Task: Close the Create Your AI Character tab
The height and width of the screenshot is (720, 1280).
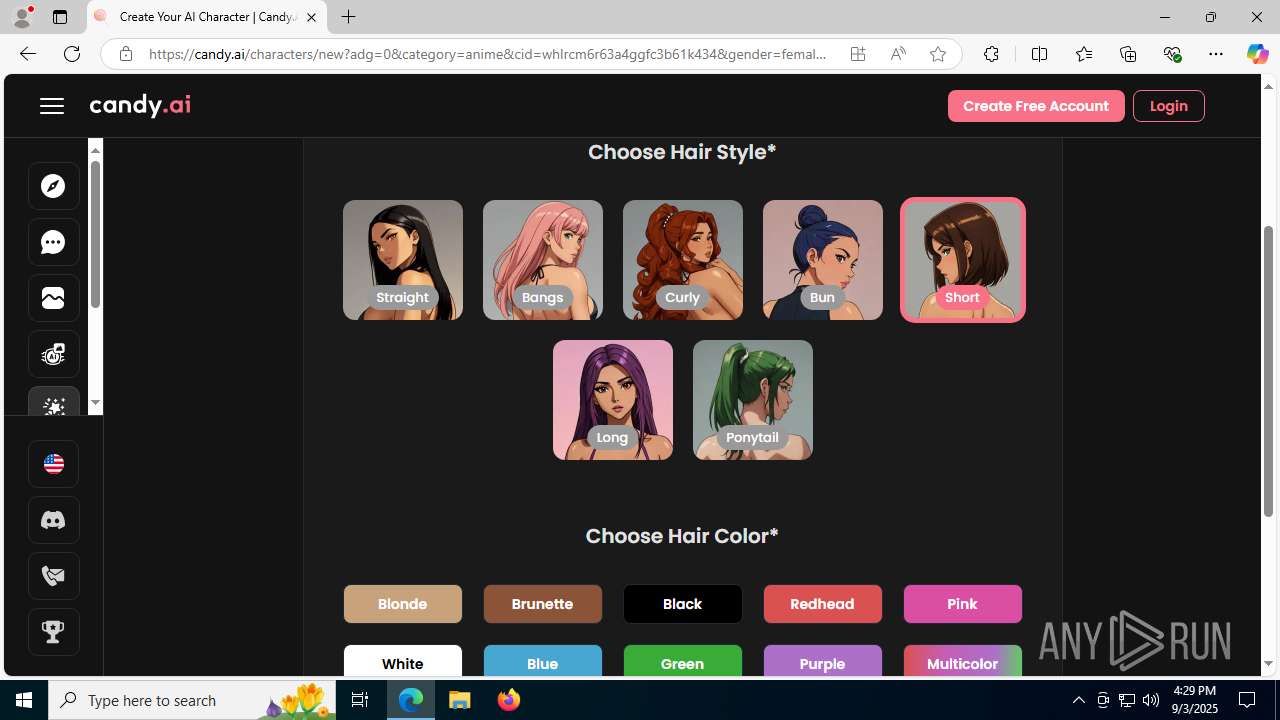Action: coord(311,17)
